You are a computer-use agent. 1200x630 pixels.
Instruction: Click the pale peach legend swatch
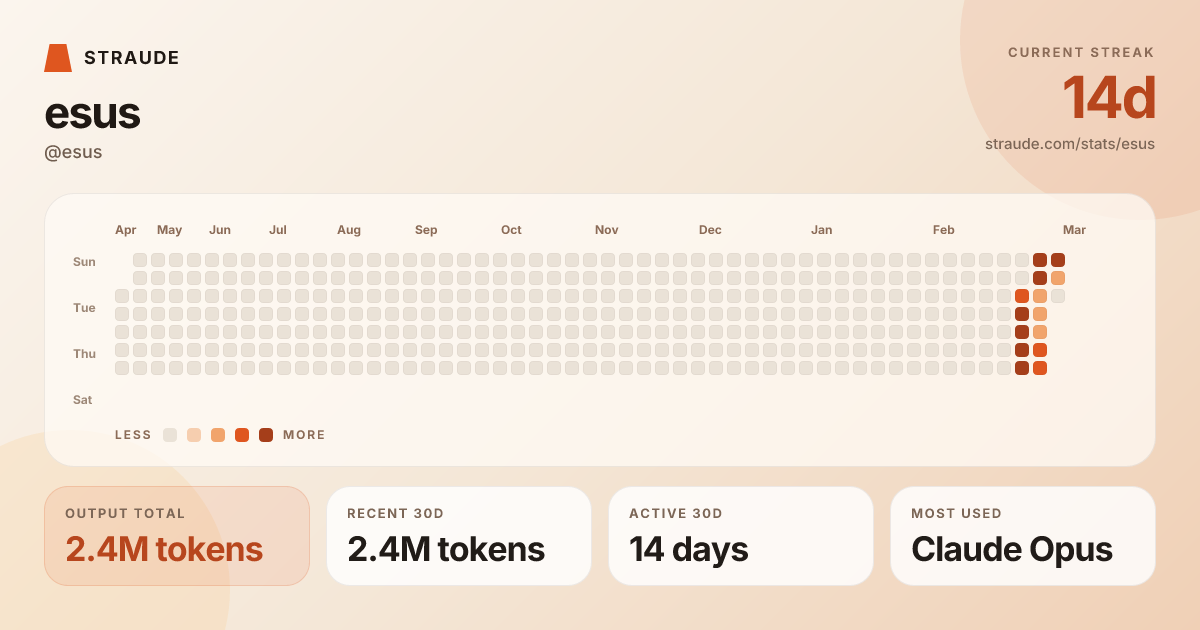[x=194, y=435]
